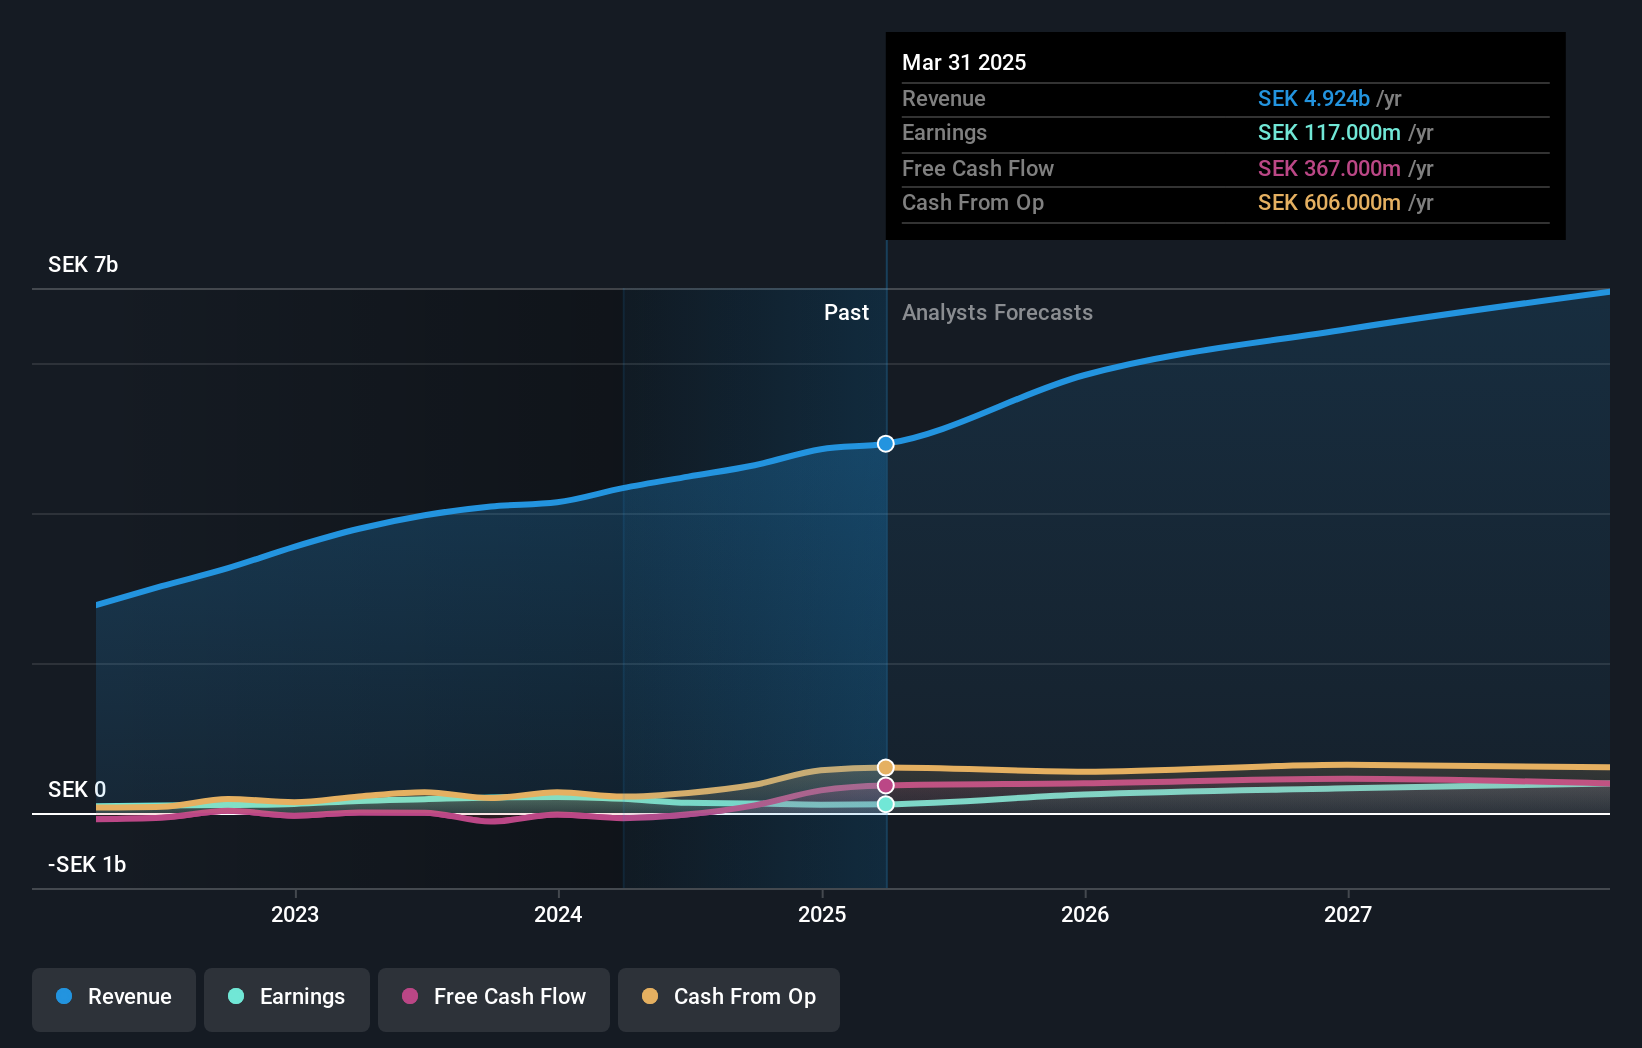Click the -SEK 1b y-axis label

(87, 865)
